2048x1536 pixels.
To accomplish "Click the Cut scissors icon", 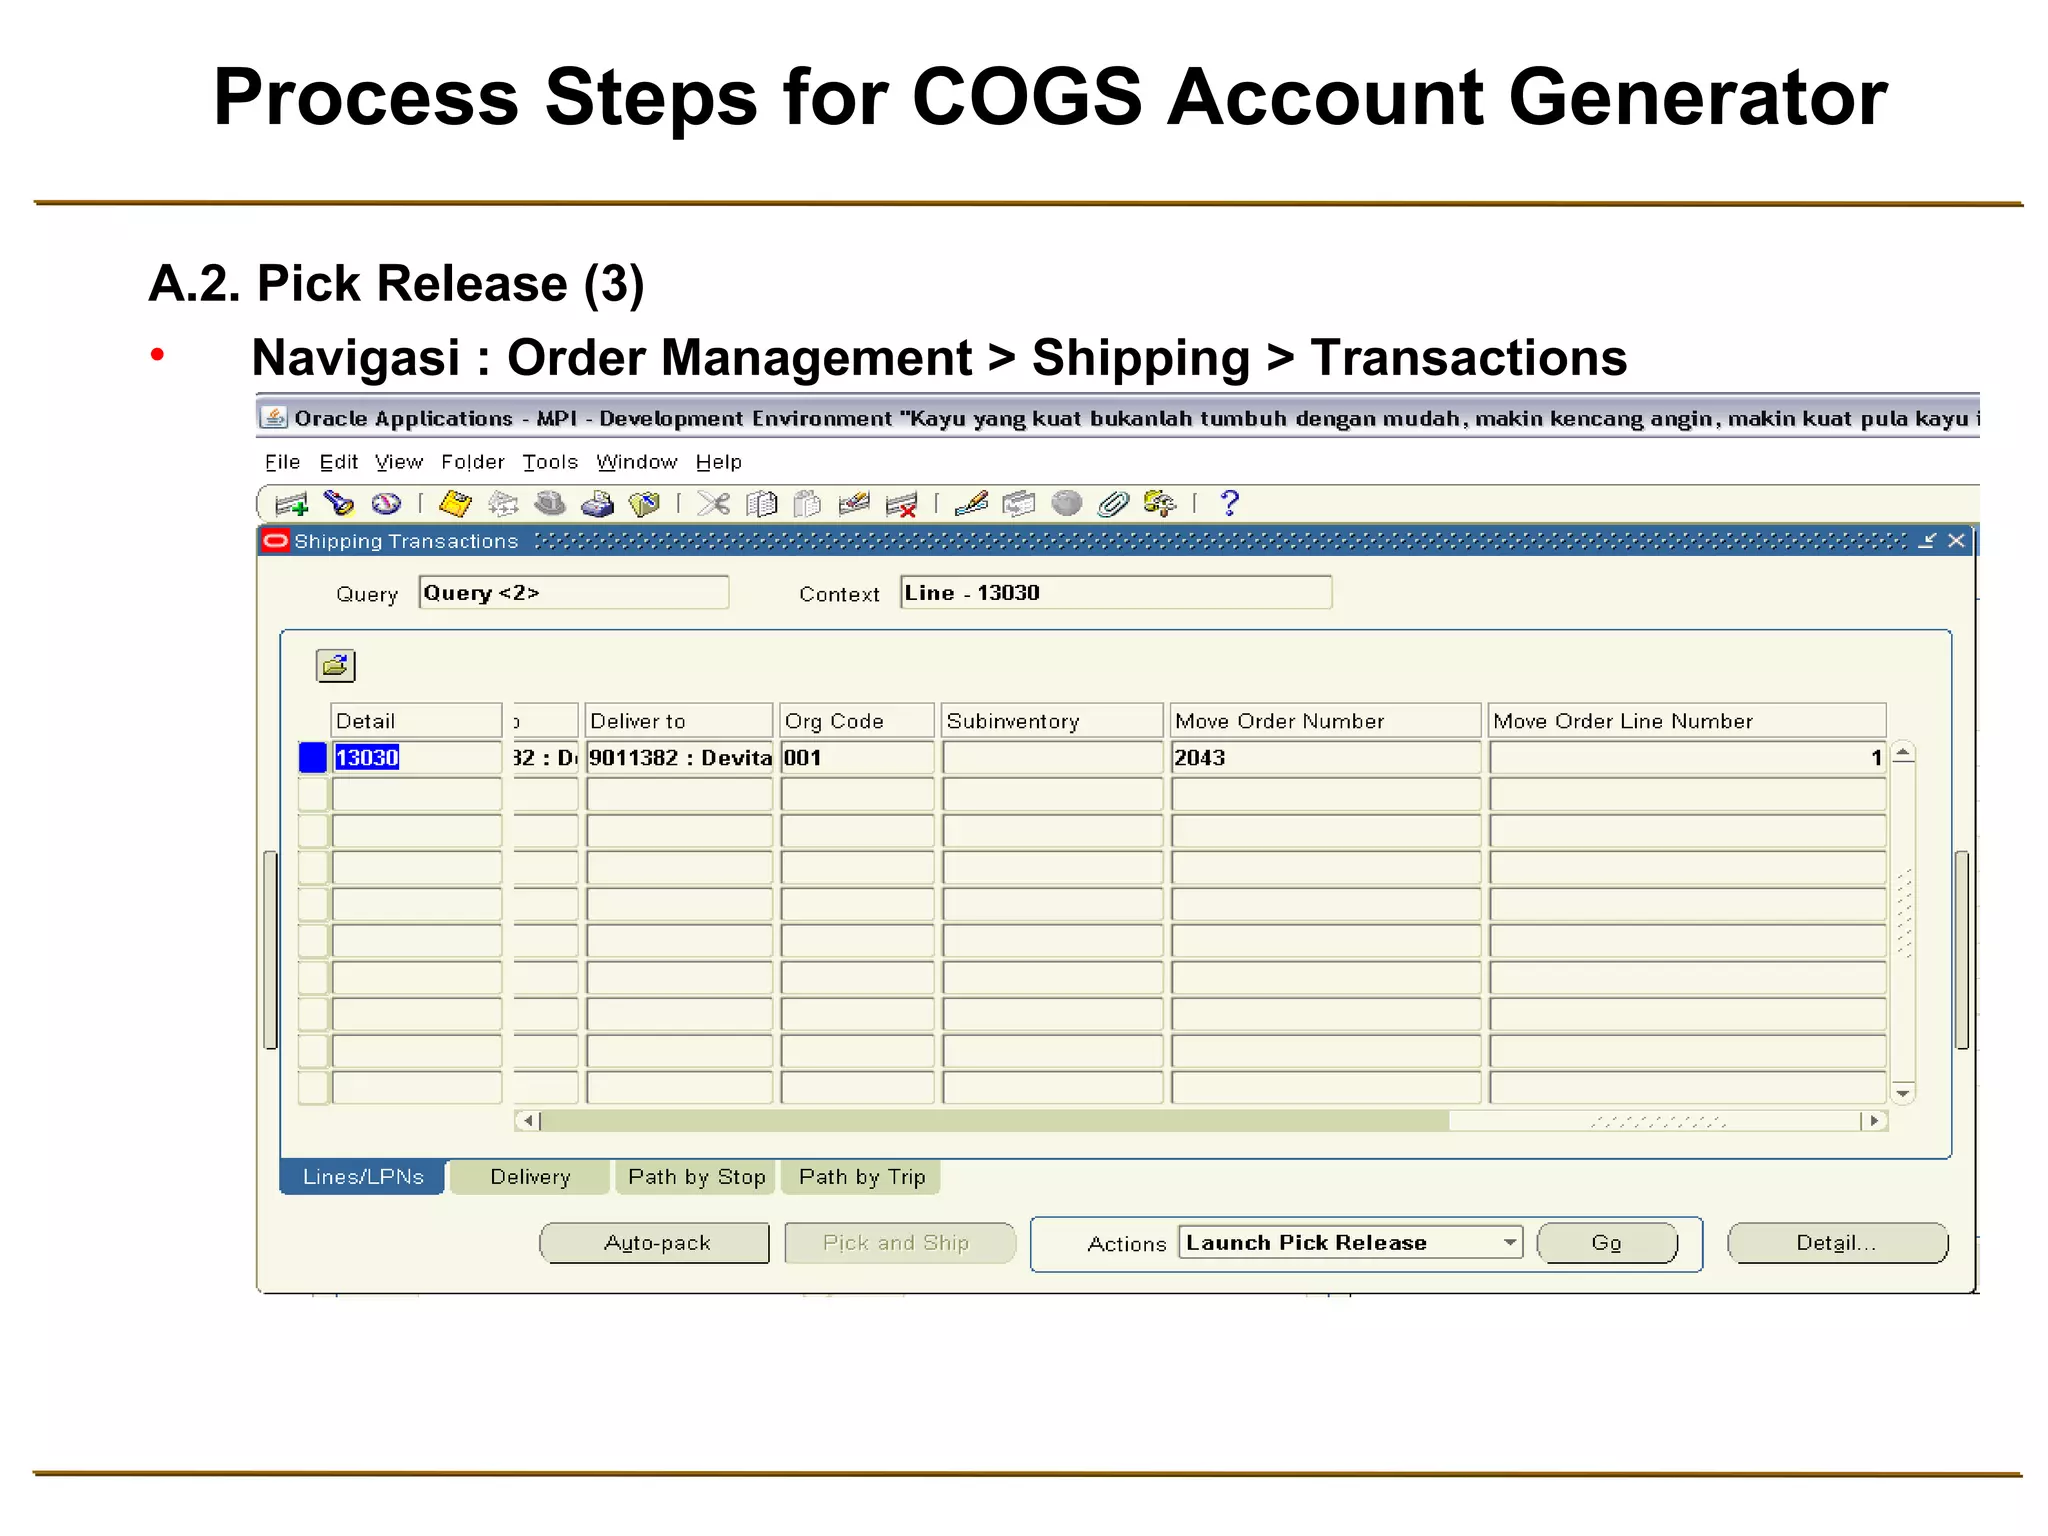I will point(713,503).
